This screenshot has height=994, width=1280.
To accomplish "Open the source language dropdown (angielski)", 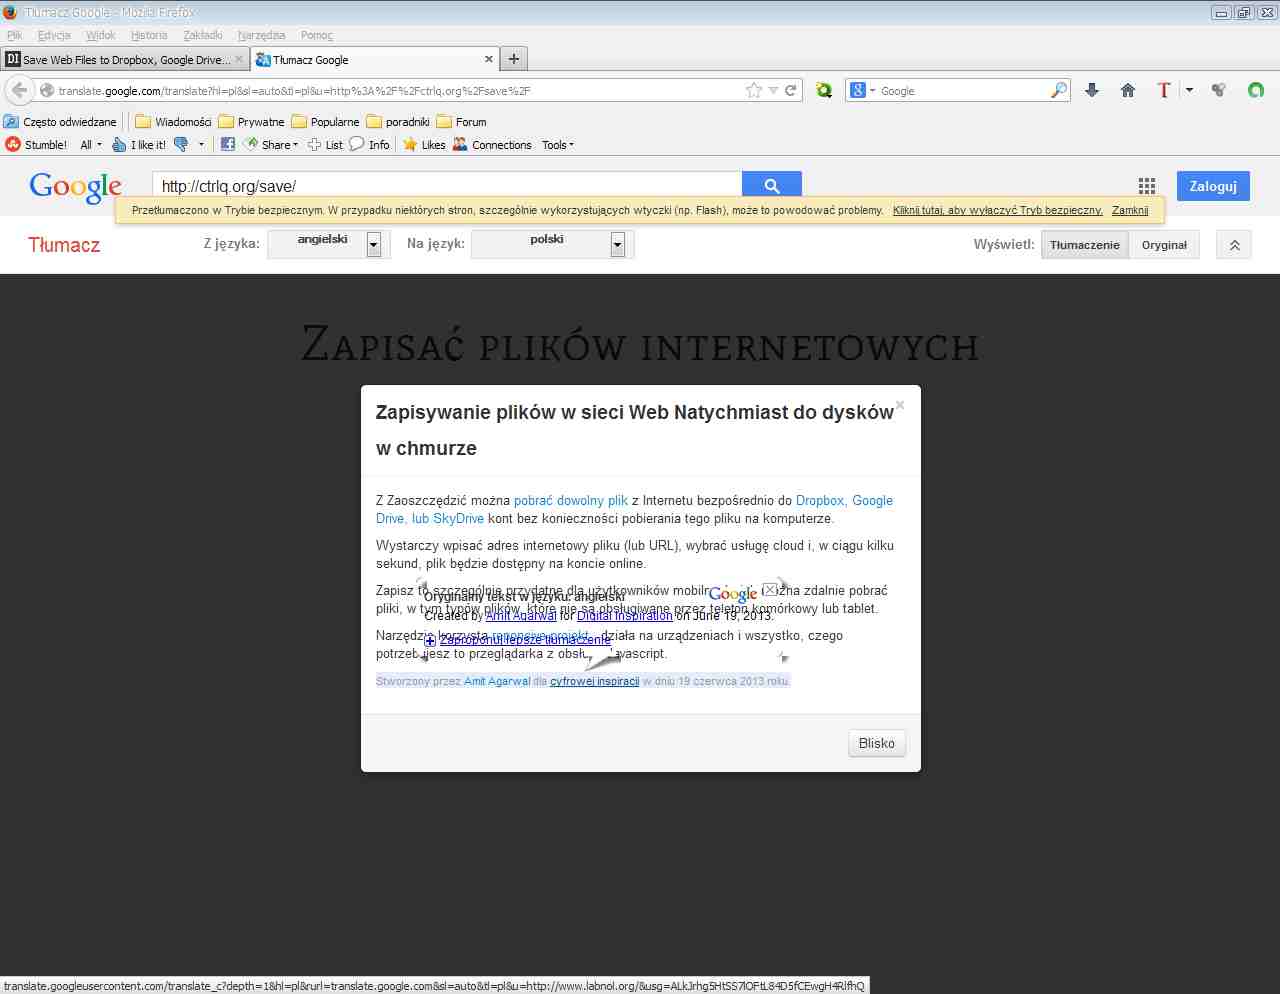I will pyautogui.click(x=373, y=245).
